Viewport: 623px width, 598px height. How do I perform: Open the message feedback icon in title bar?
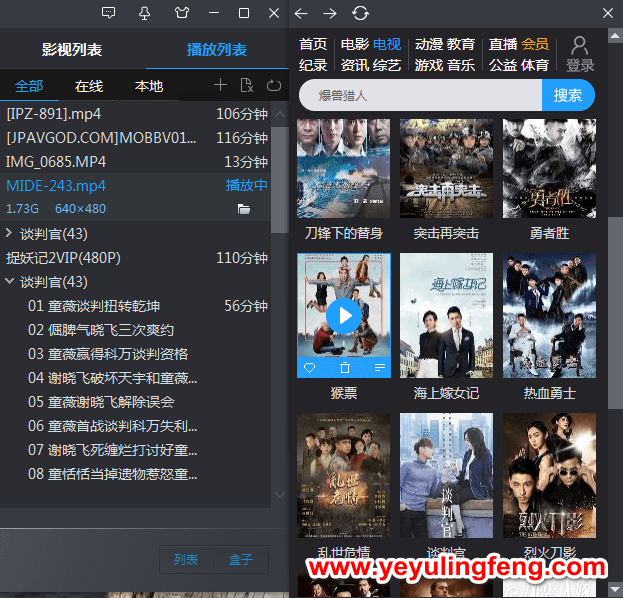tap(108, 13)
